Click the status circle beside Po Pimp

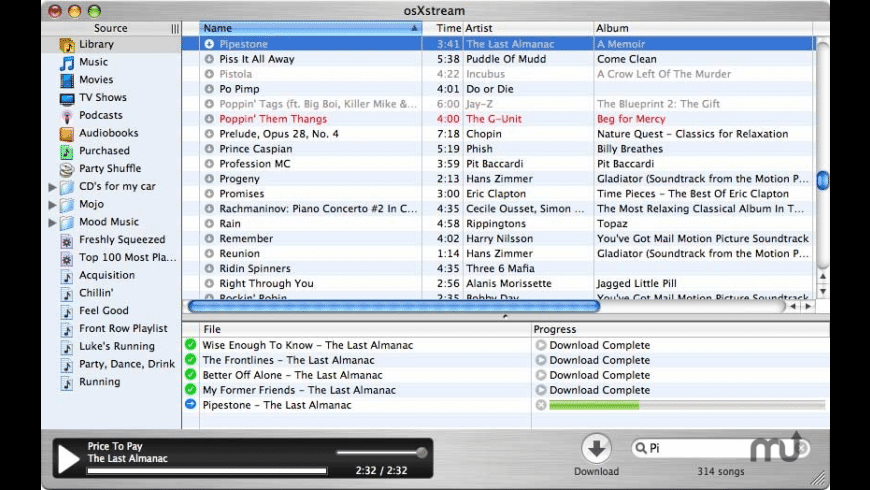coord(209,89)
